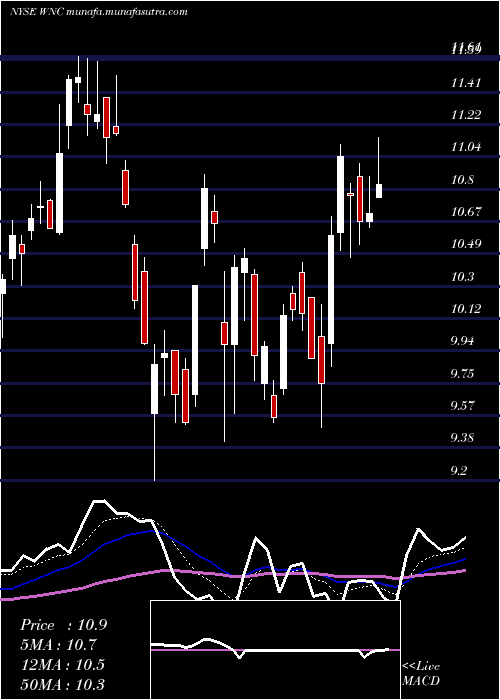This screenshot has height=700, width=500.
Task: Click the 10.3 price axis label
Action: coord(463,277)
